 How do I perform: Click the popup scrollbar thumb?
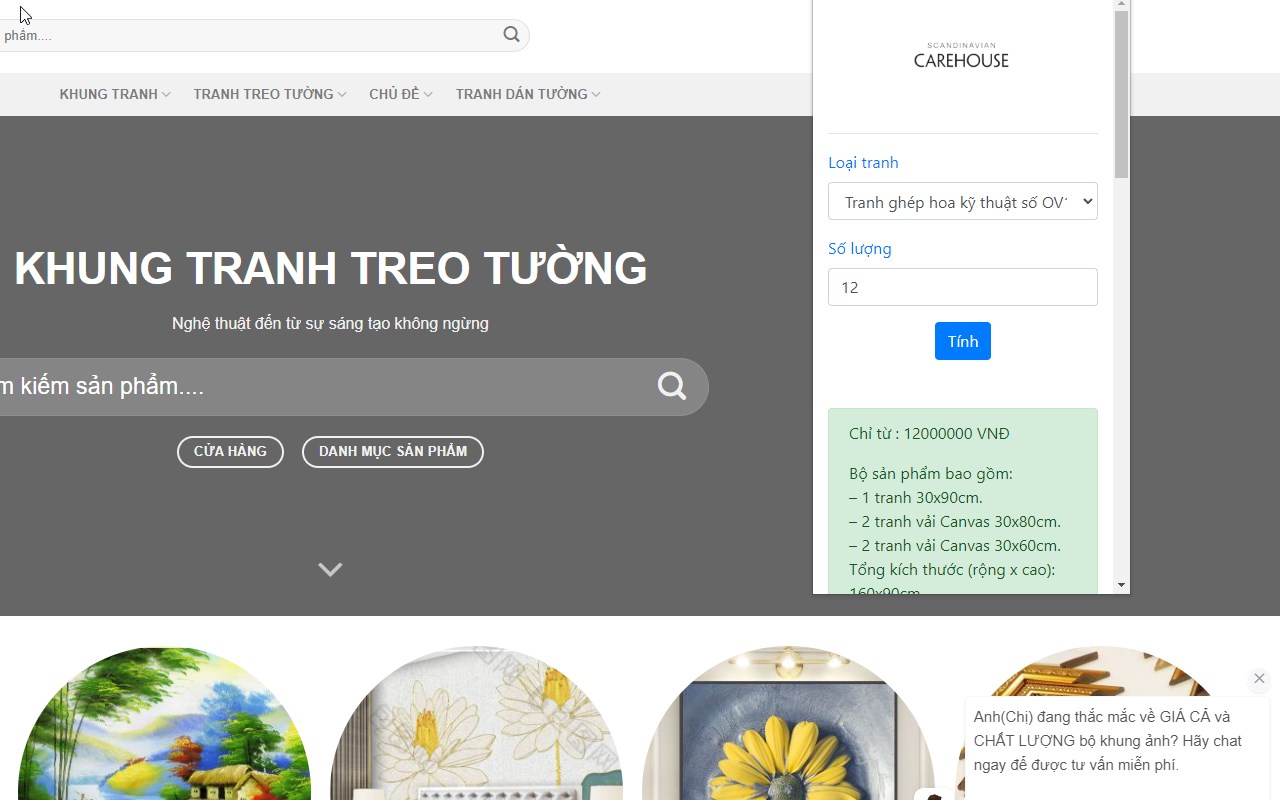click(x=1121, y=95)
